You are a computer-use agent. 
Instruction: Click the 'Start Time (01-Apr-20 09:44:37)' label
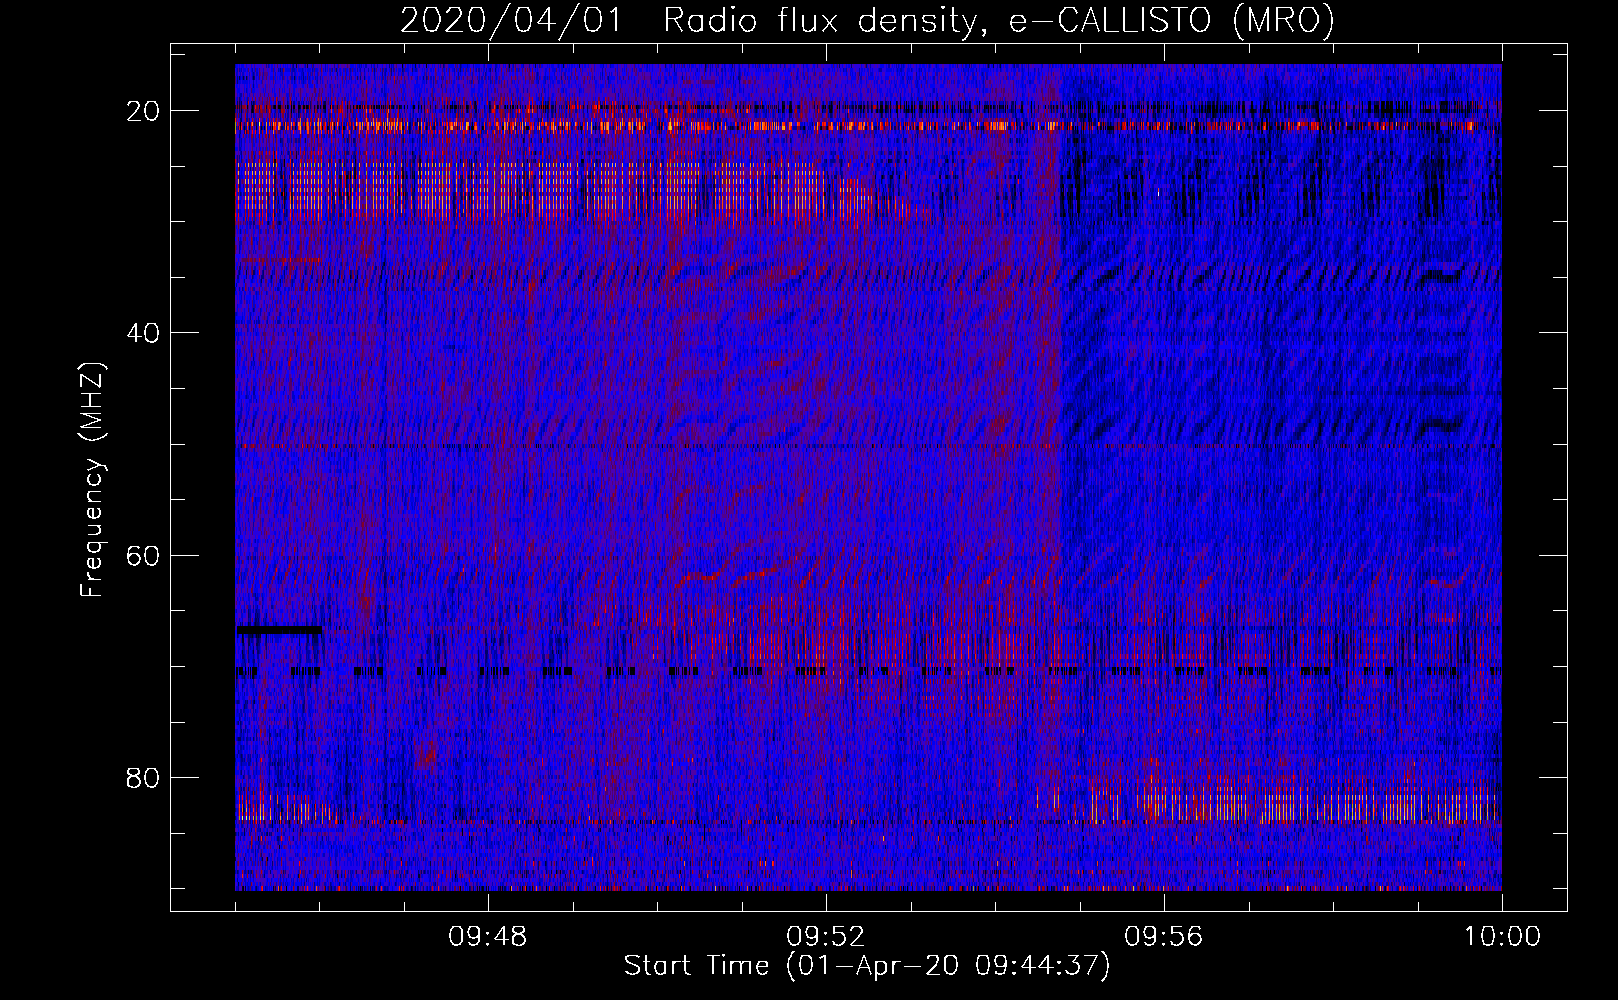(x=867, y=966)
